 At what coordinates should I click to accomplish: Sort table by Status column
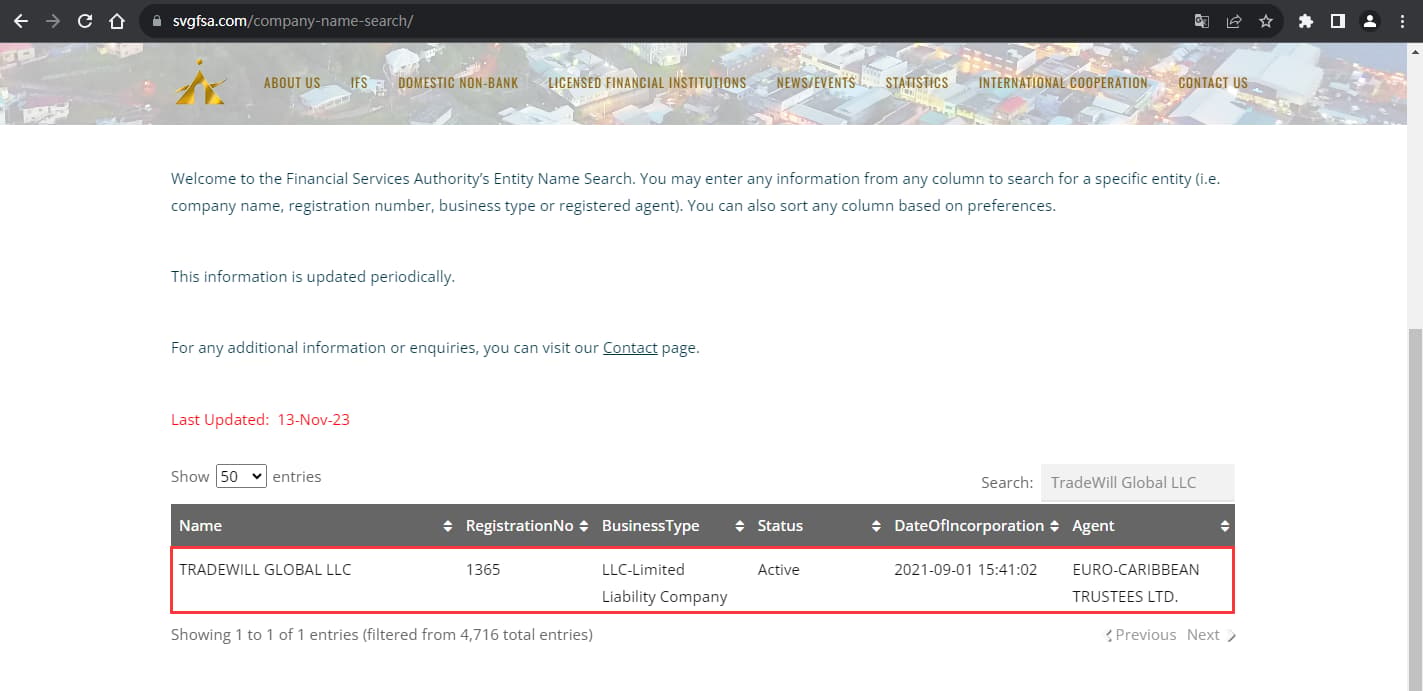click(x=818, y=525)
